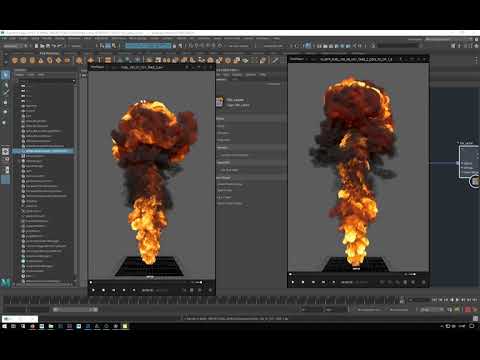This screenshot has width=480, height=360.
Task: Click the Outliner search field
Action: click(44, 81)
